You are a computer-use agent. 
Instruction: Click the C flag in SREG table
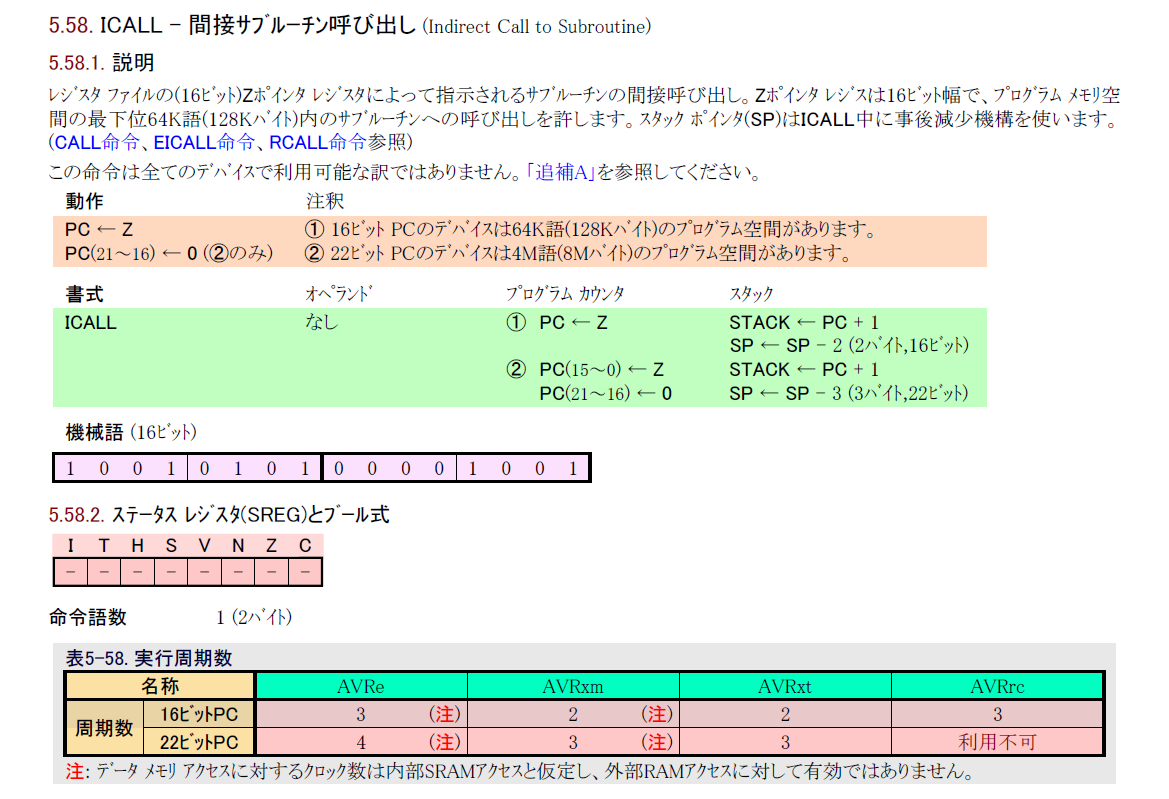(x=305, y=545)
